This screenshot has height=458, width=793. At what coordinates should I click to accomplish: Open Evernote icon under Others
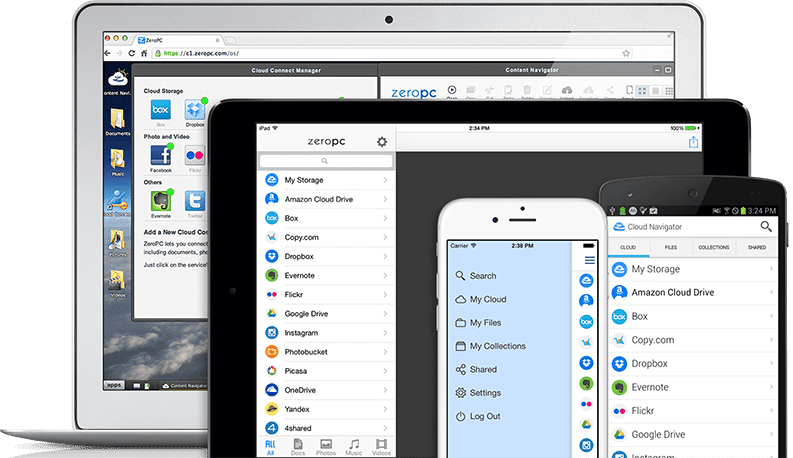click(161, 201)
